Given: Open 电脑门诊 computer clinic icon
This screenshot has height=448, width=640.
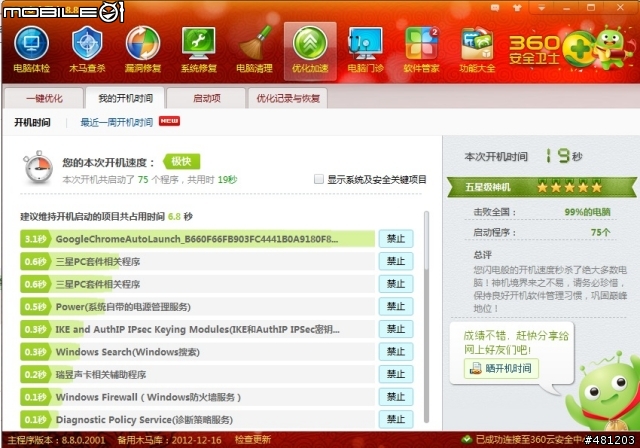Looking at the screenshot, I should (366, 50).
